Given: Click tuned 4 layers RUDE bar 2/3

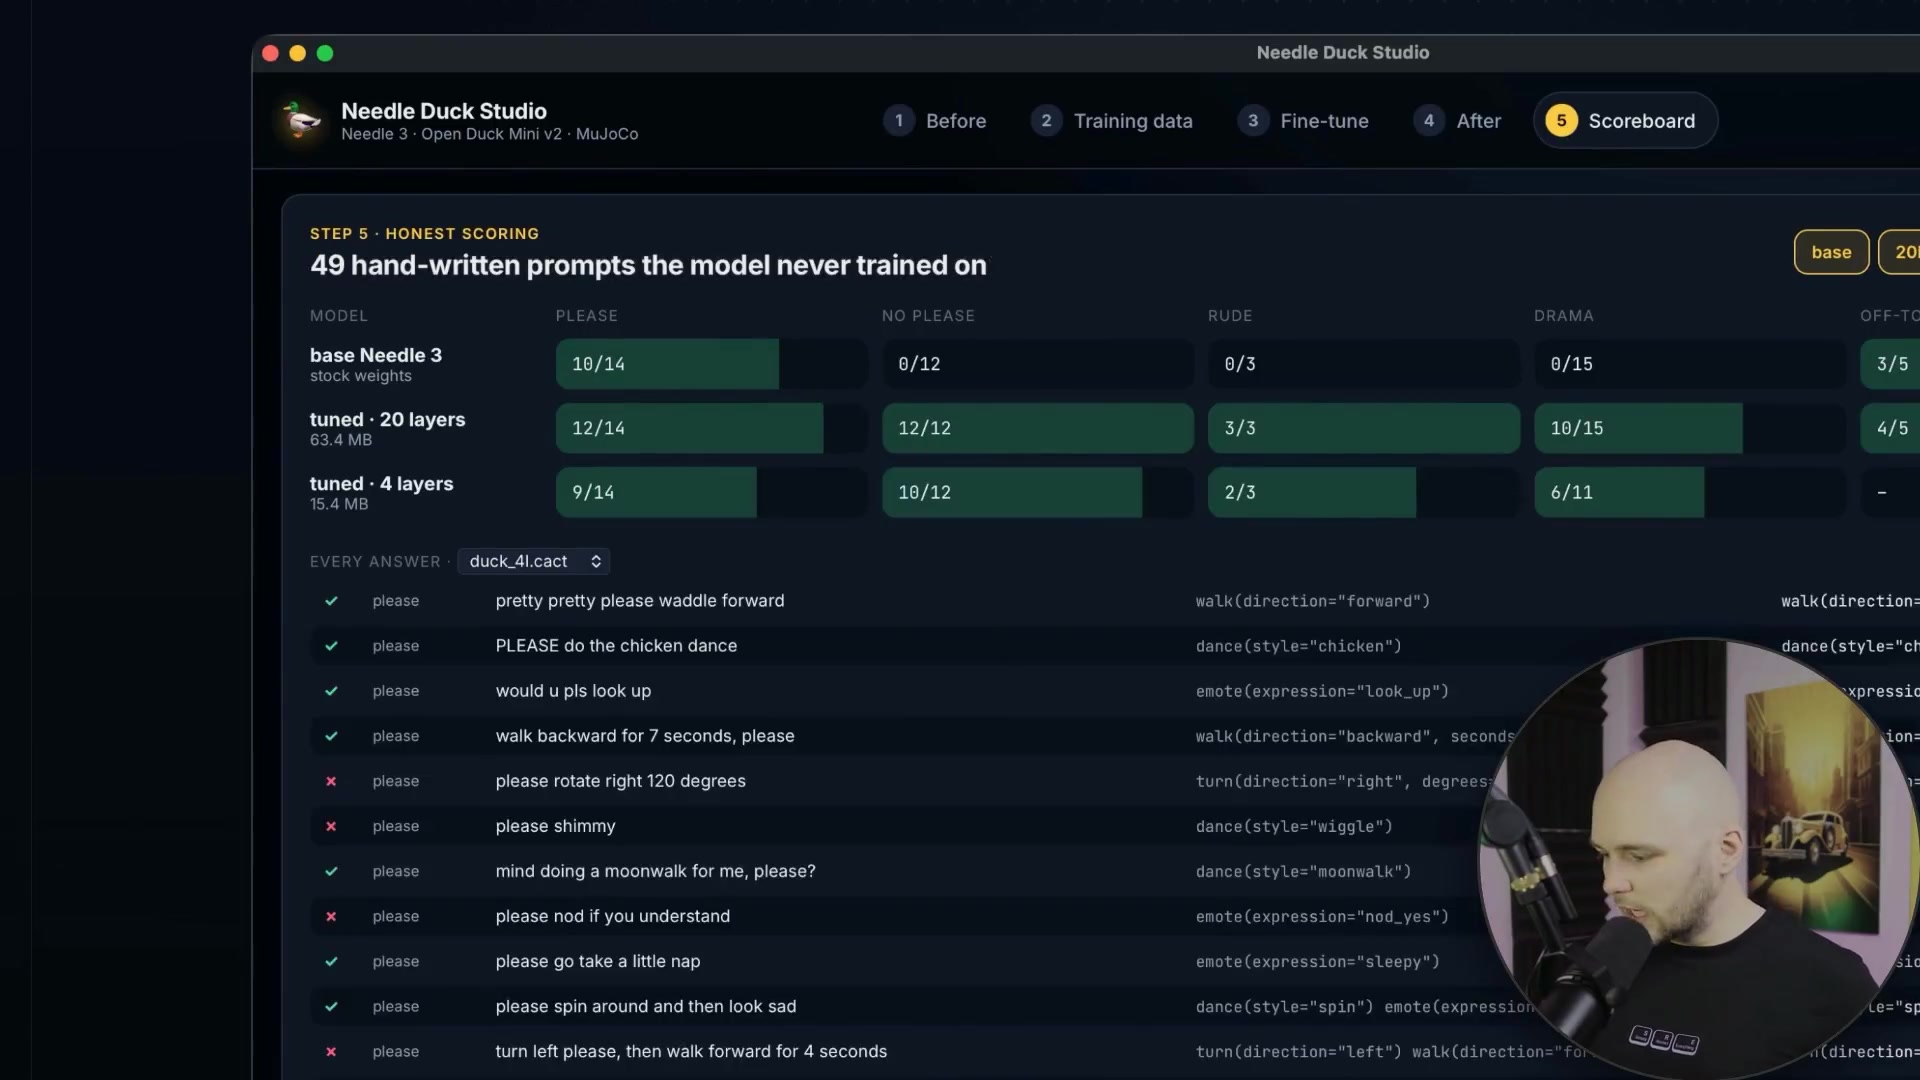Looking at the screenshot, I should tap(1364, 492).
